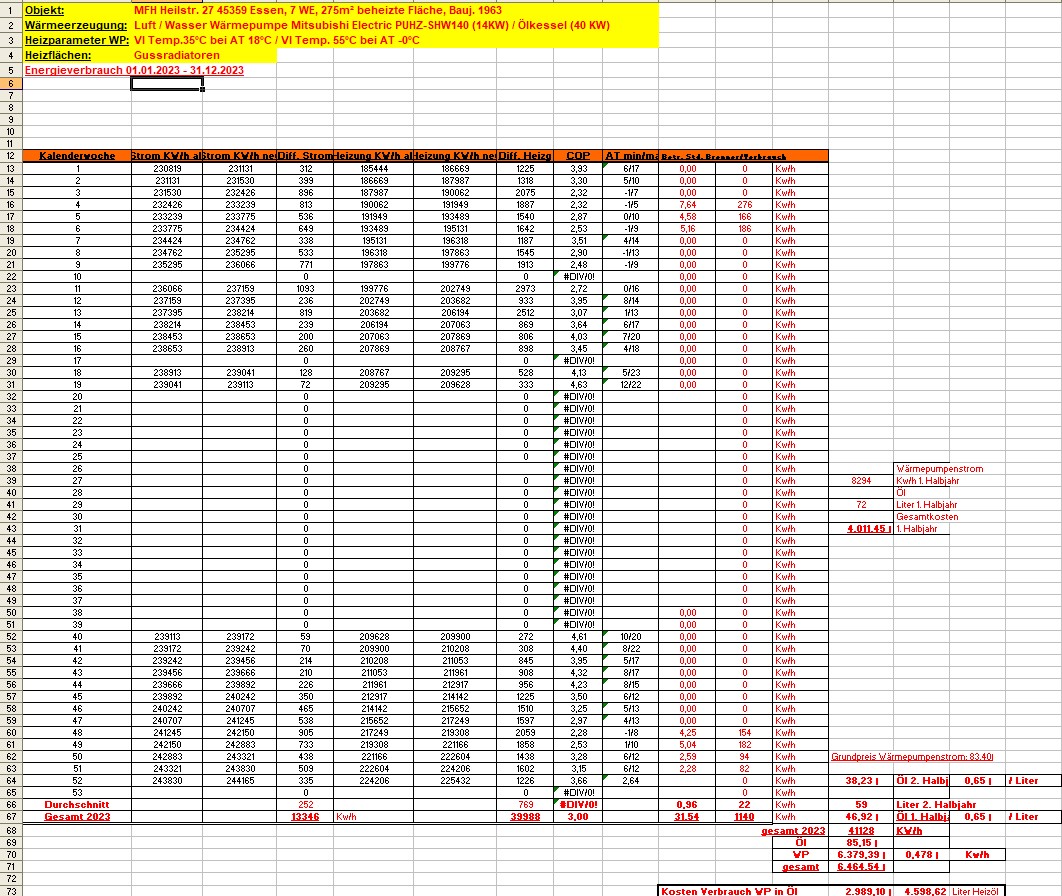
Task: Click the currently selected empty cell in row 6
Action: pos(167,84)
